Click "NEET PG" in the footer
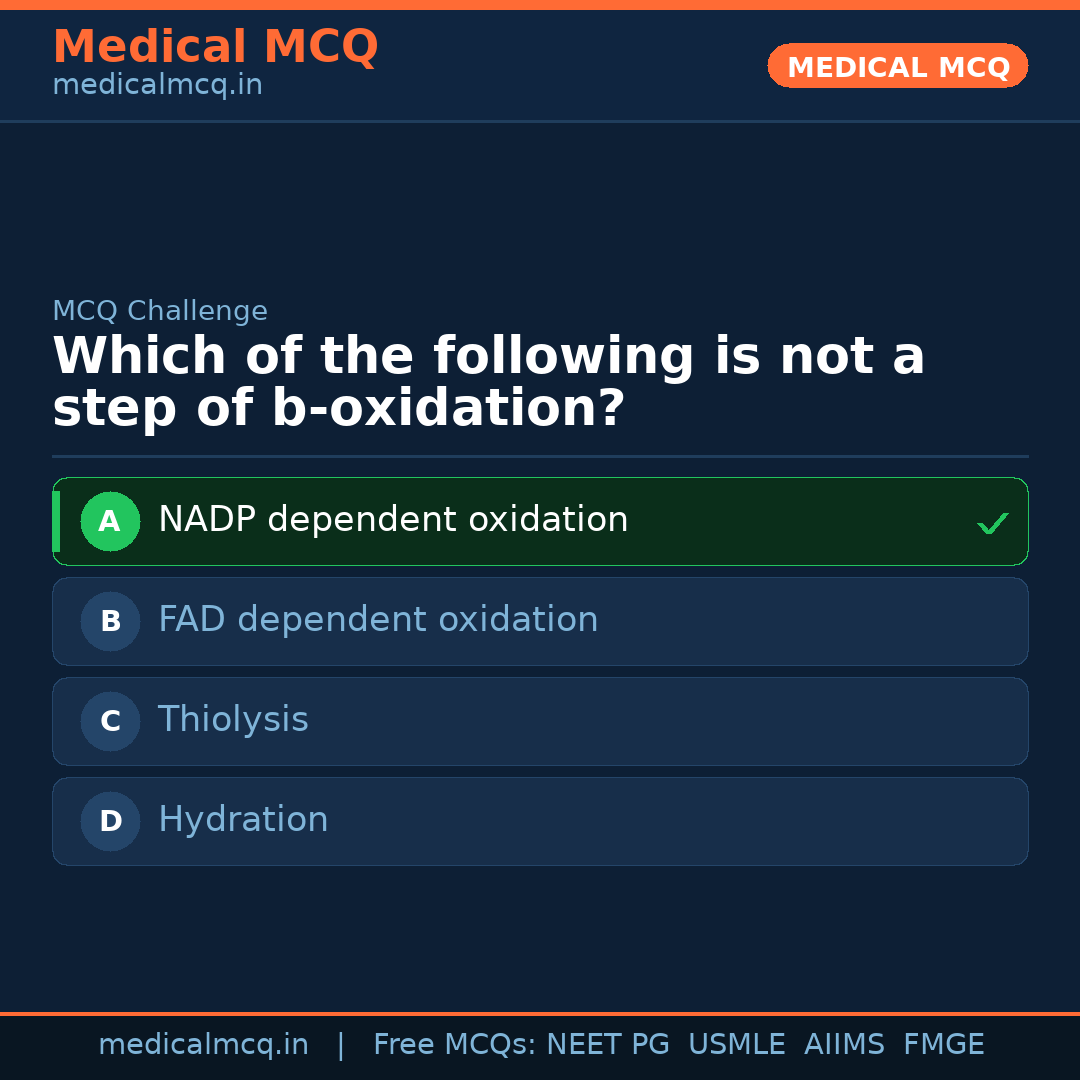 (x=608, y=1045)
